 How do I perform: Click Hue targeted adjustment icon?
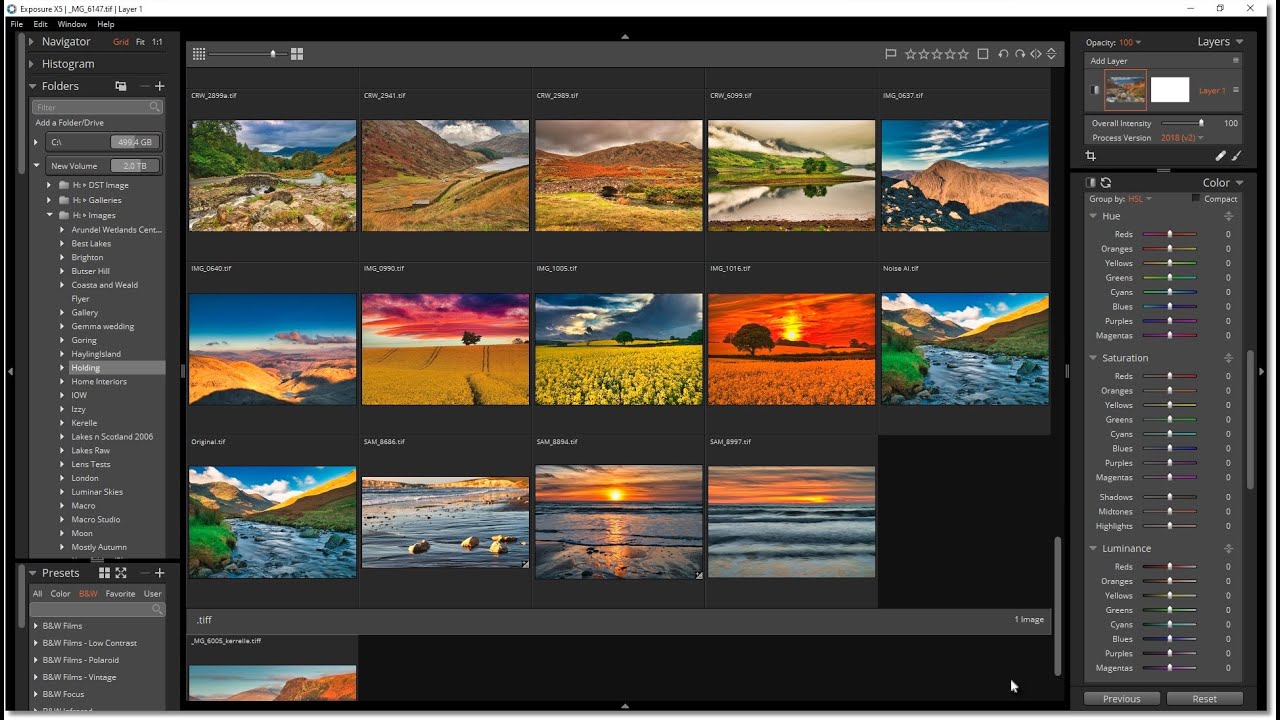1229,216
